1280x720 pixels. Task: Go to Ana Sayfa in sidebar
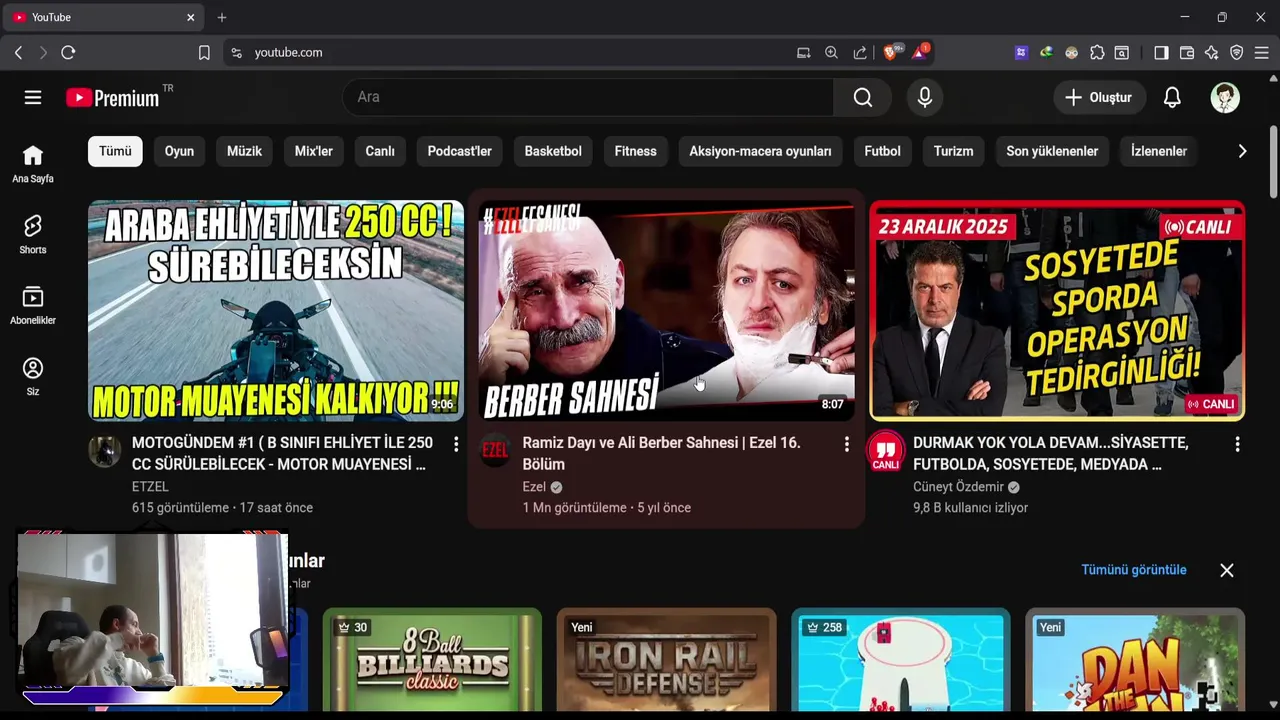33,164
